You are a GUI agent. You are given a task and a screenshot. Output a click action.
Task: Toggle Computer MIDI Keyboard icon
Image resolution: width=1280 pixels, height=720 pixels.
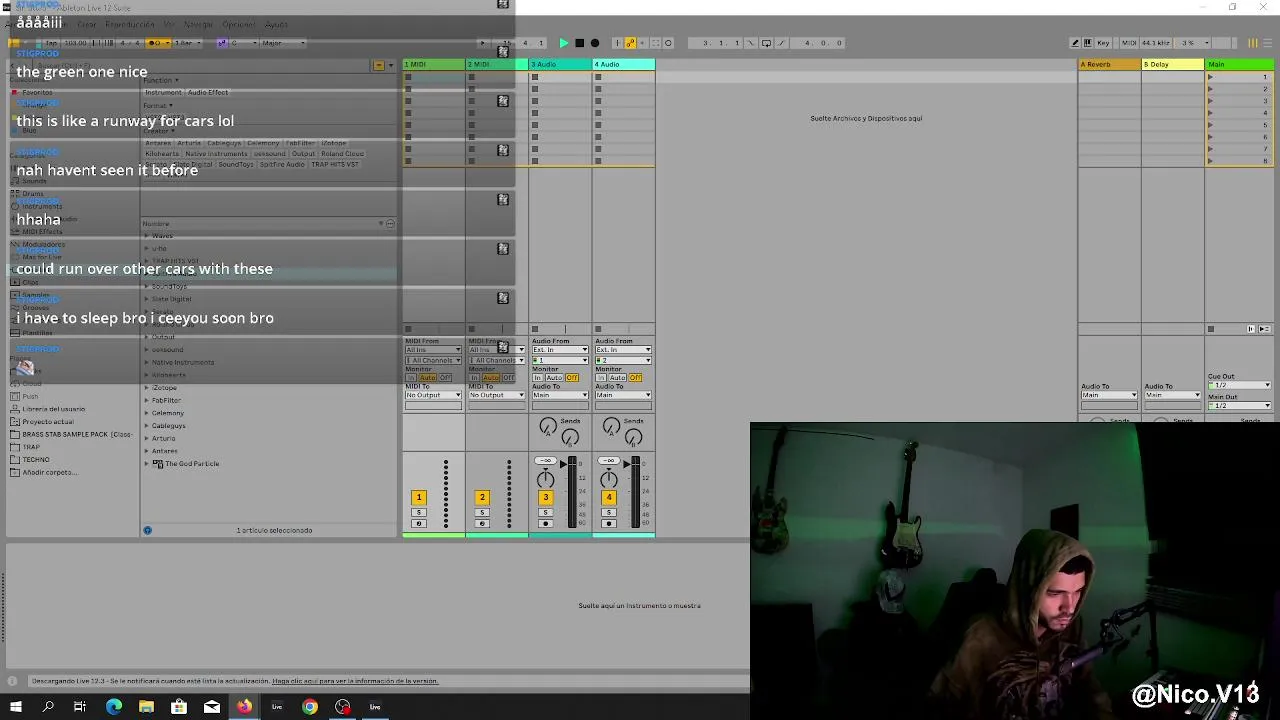[x=1089, y=43]
